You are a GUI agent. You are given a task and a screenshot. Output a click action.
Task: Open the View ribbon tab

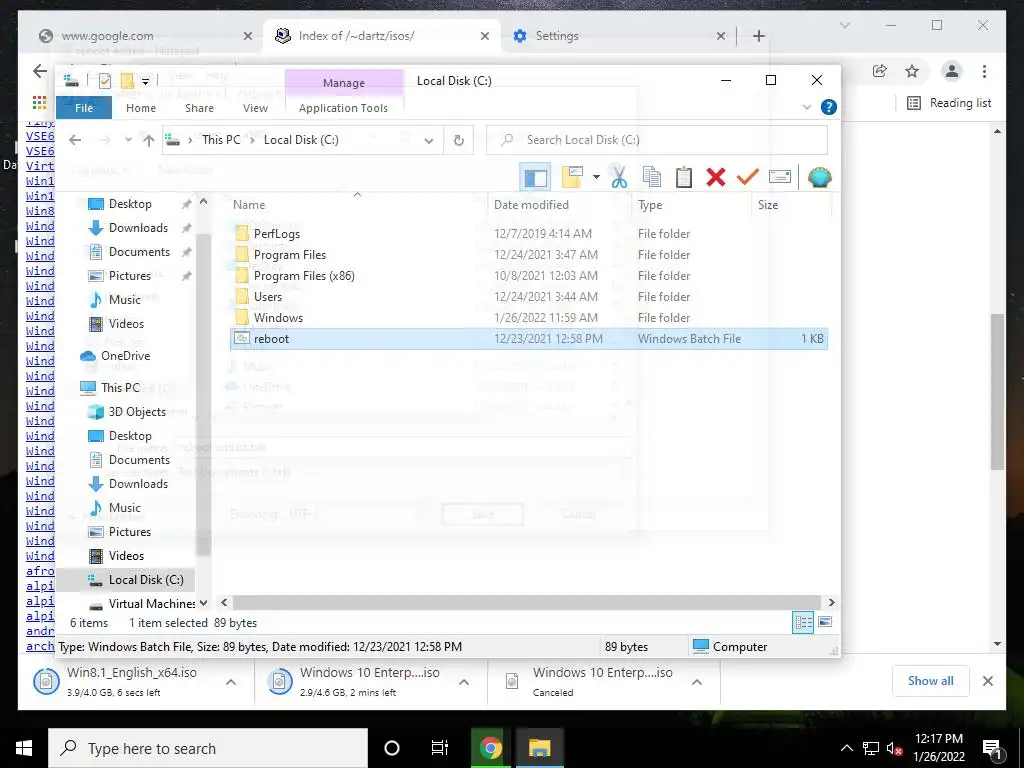point(255,108)
